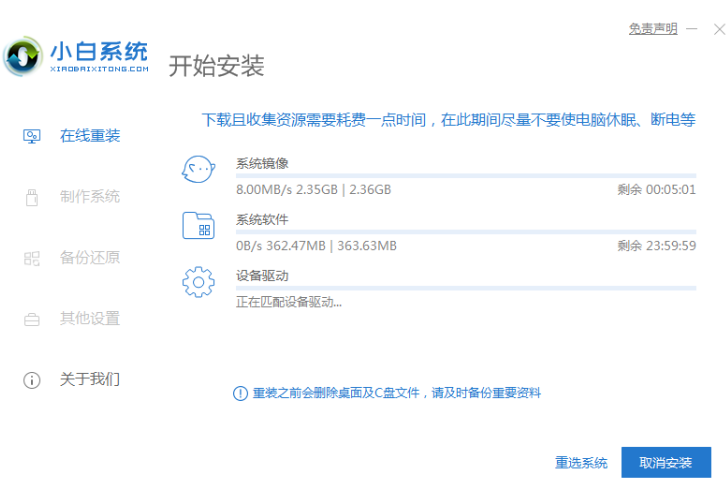Screen dimensions: 726x482
Task: Open 其他设置 from the sidebar
Action: [x=89, y=319]
